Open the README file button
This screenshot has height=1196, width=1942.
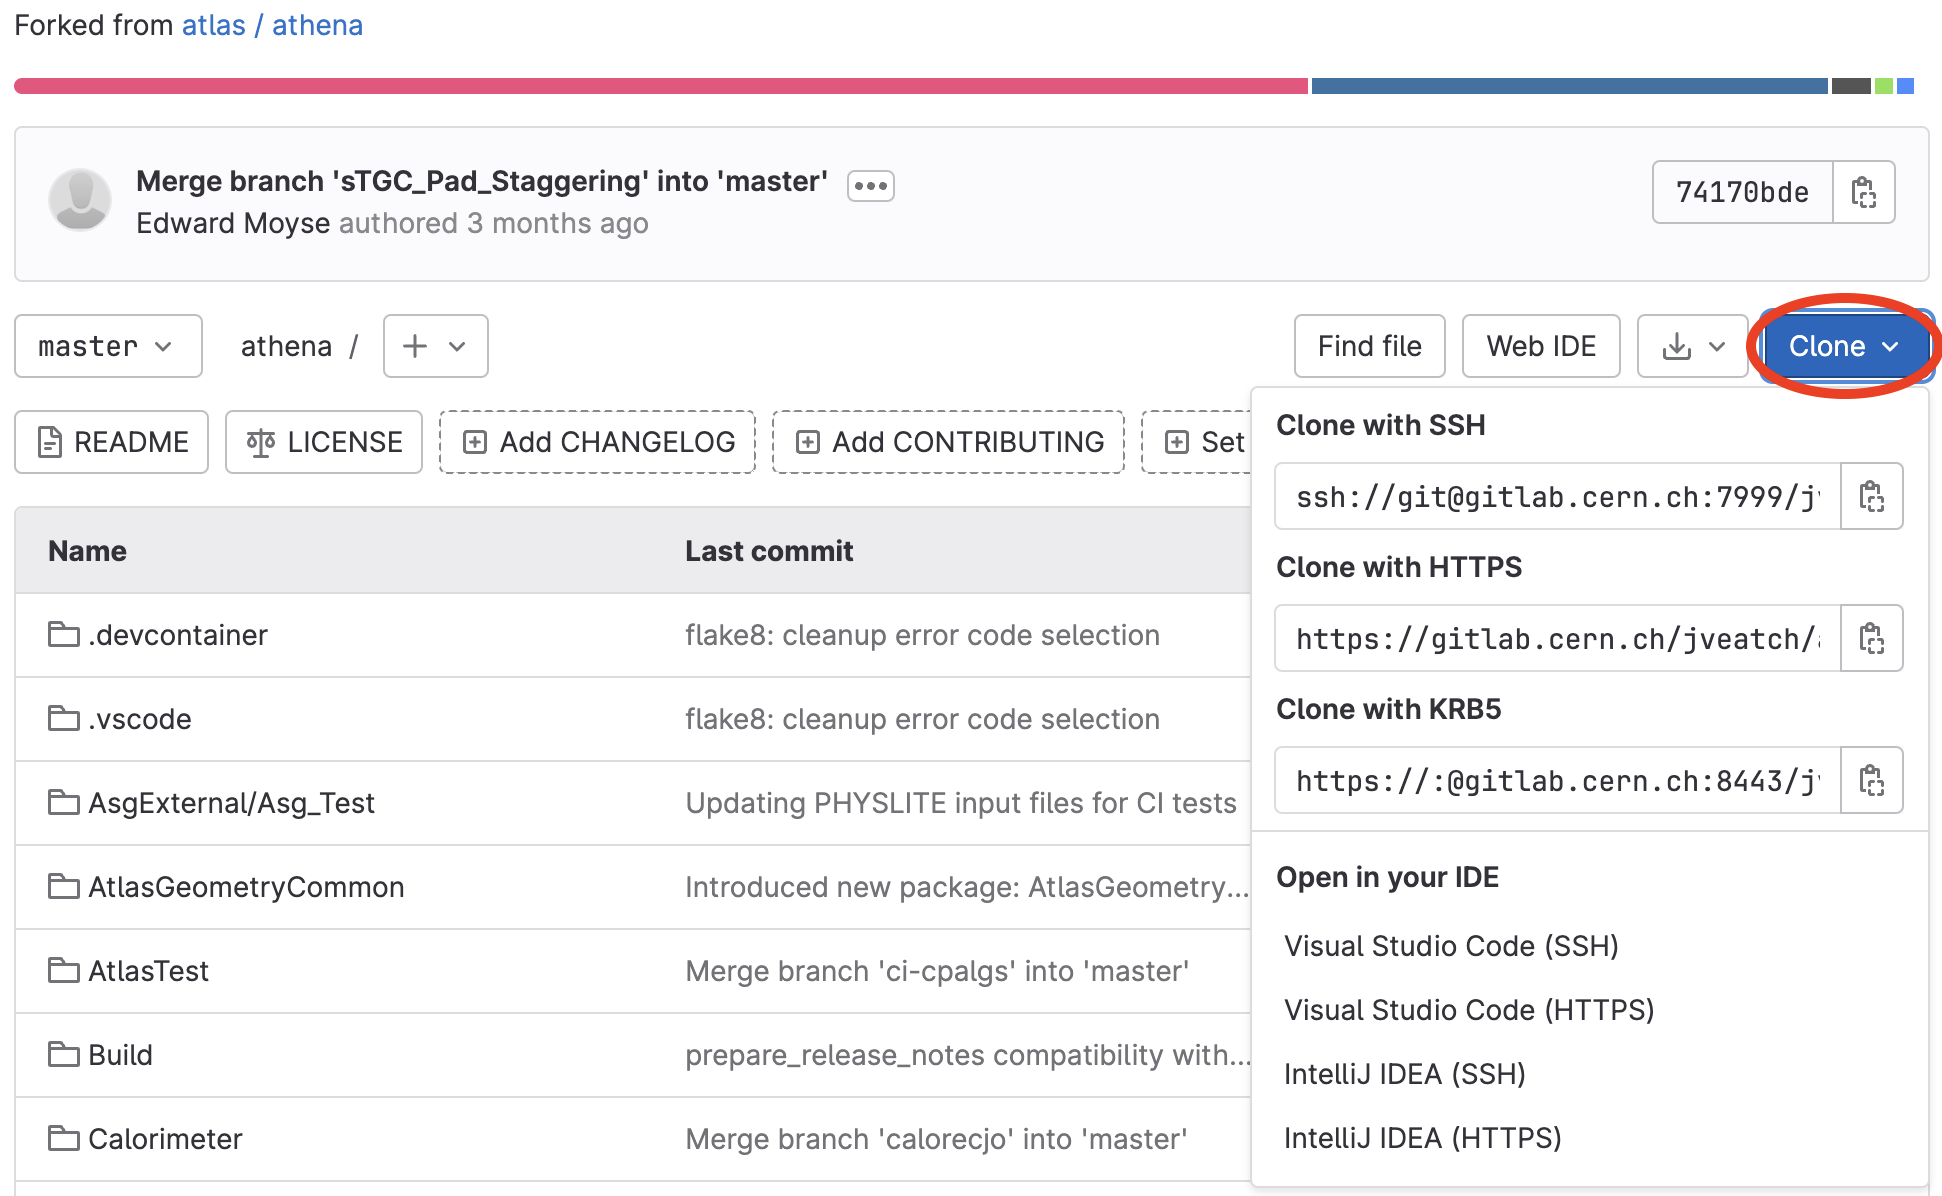pyautogui.click(x=112, y=442)
